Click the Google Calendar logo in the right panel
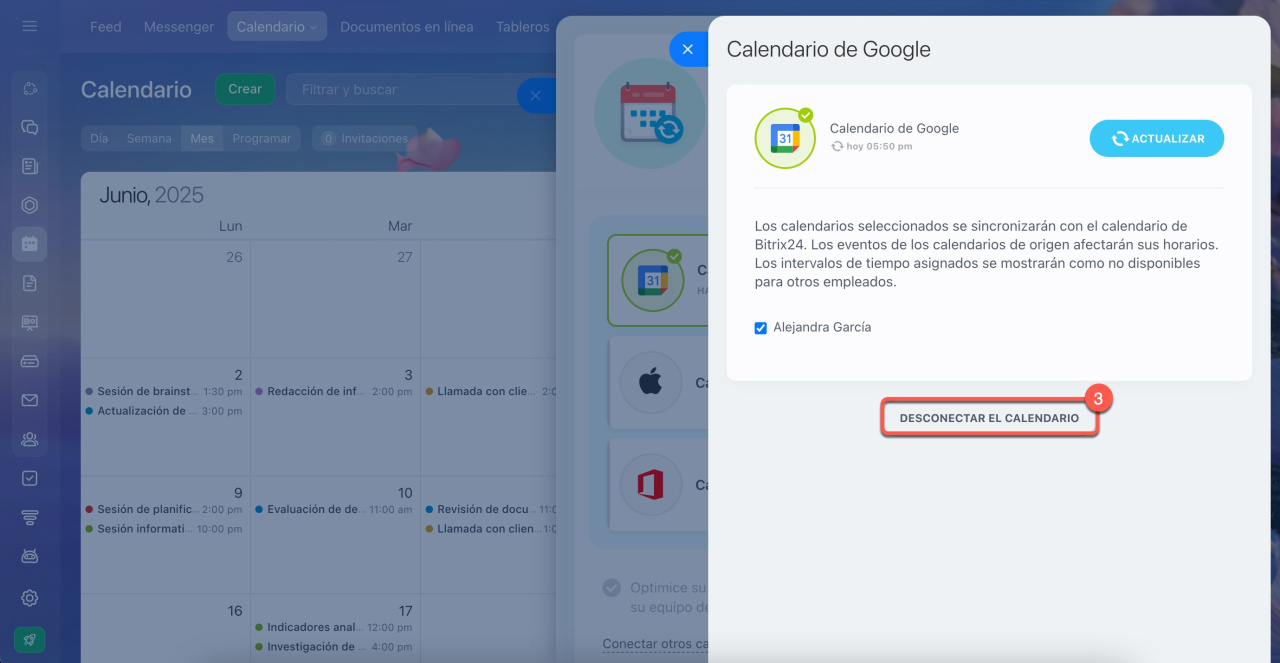The width and height of the screenshot is (1280, 663). point(785,138)
